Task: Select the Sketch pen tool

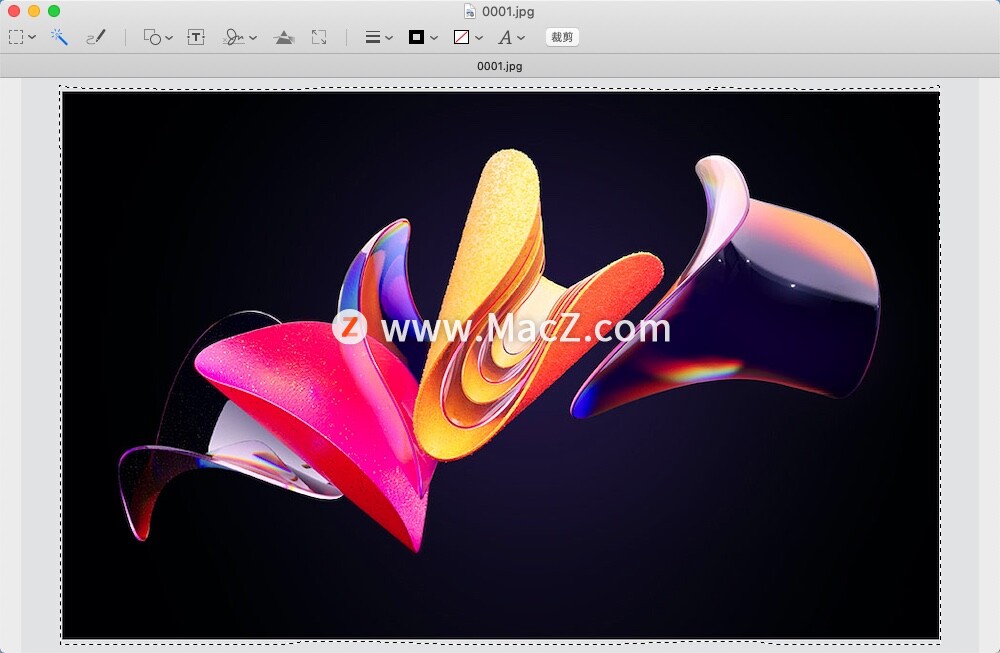Action: pos(96,38)
